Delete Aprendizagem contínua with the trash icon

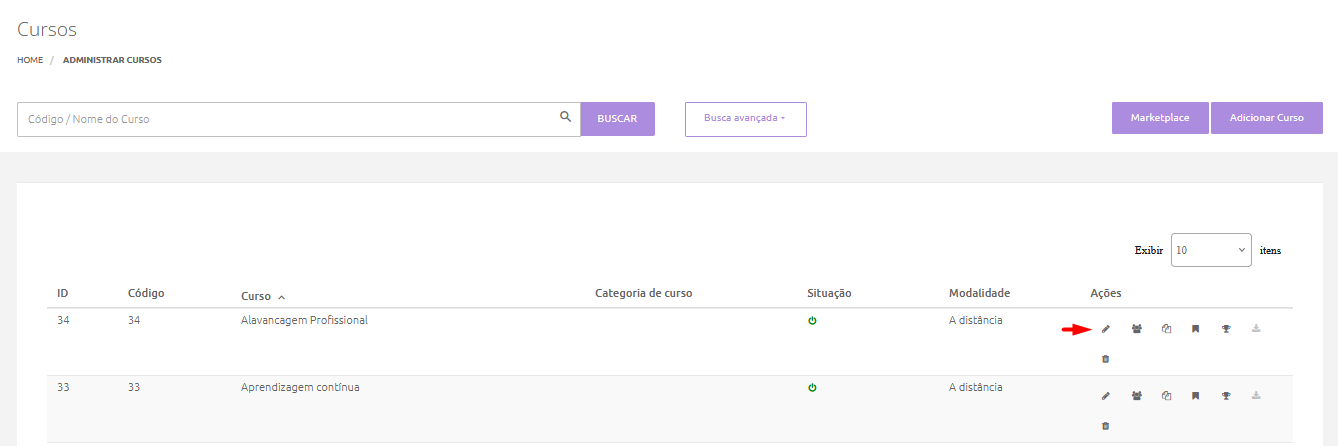pyautogui.click(x=1105, y=426)
